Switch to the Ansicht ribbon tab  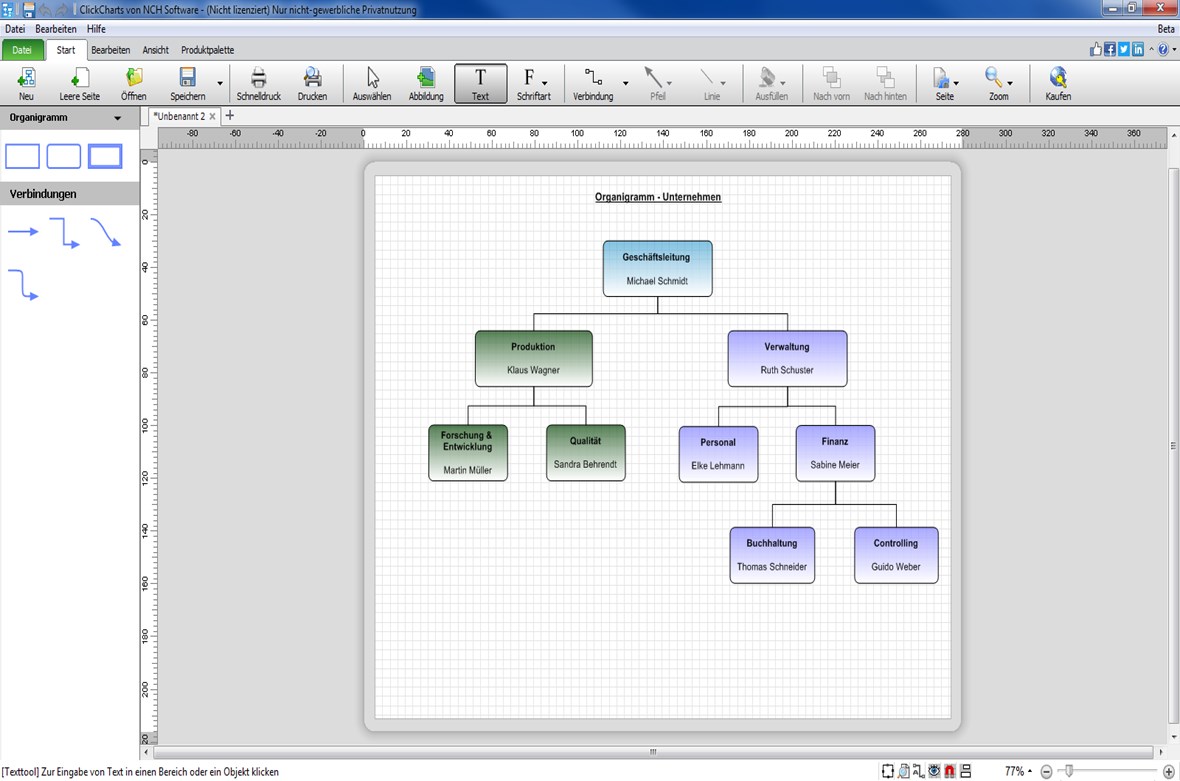coord(156,50)
